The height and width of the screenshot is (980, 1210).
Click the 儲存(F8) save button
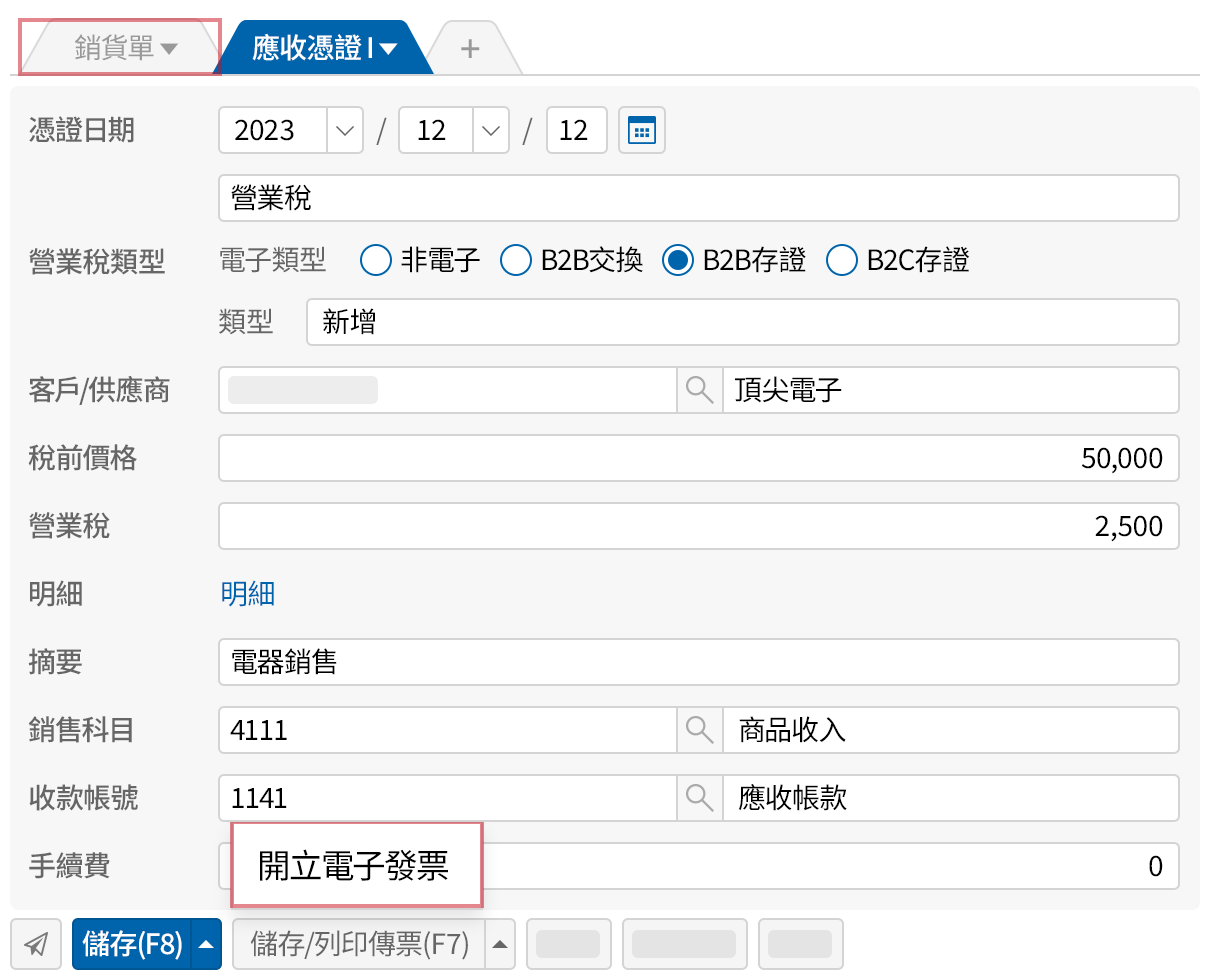tap(132, 944)
